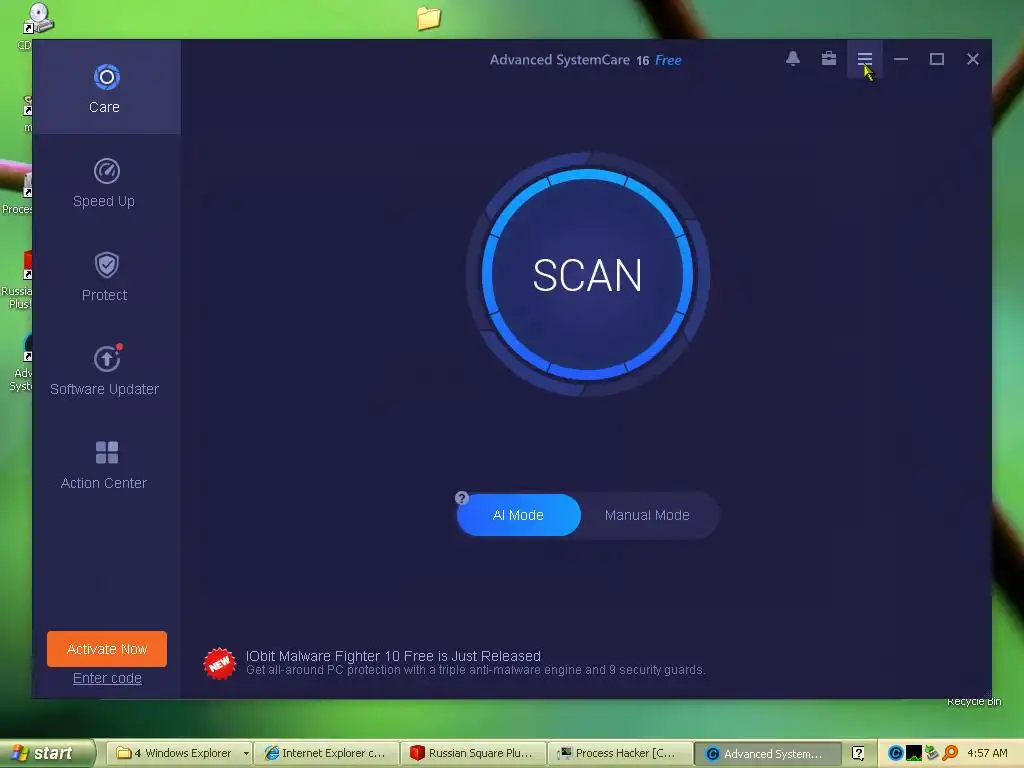Close the Advanced SystemCare window
This screenshot has width=1024, height=768.
[972, 59]
